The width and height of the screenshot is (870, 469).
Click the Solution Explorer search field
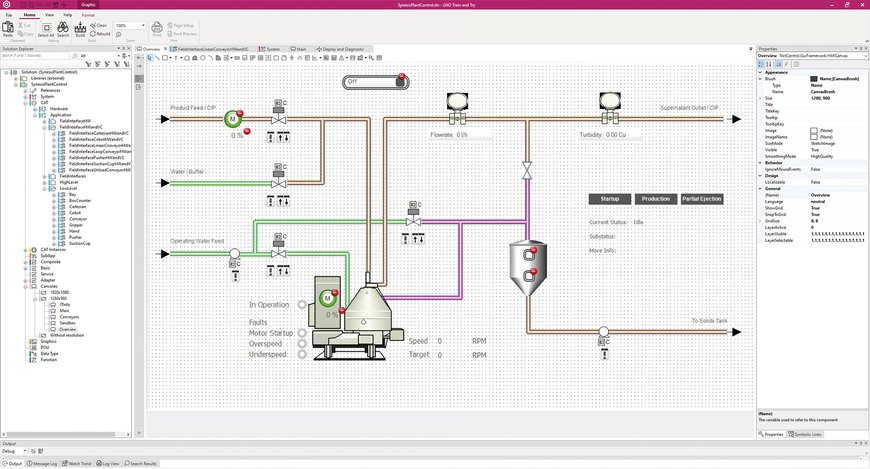pyautogui.click(x=36, y=56)
